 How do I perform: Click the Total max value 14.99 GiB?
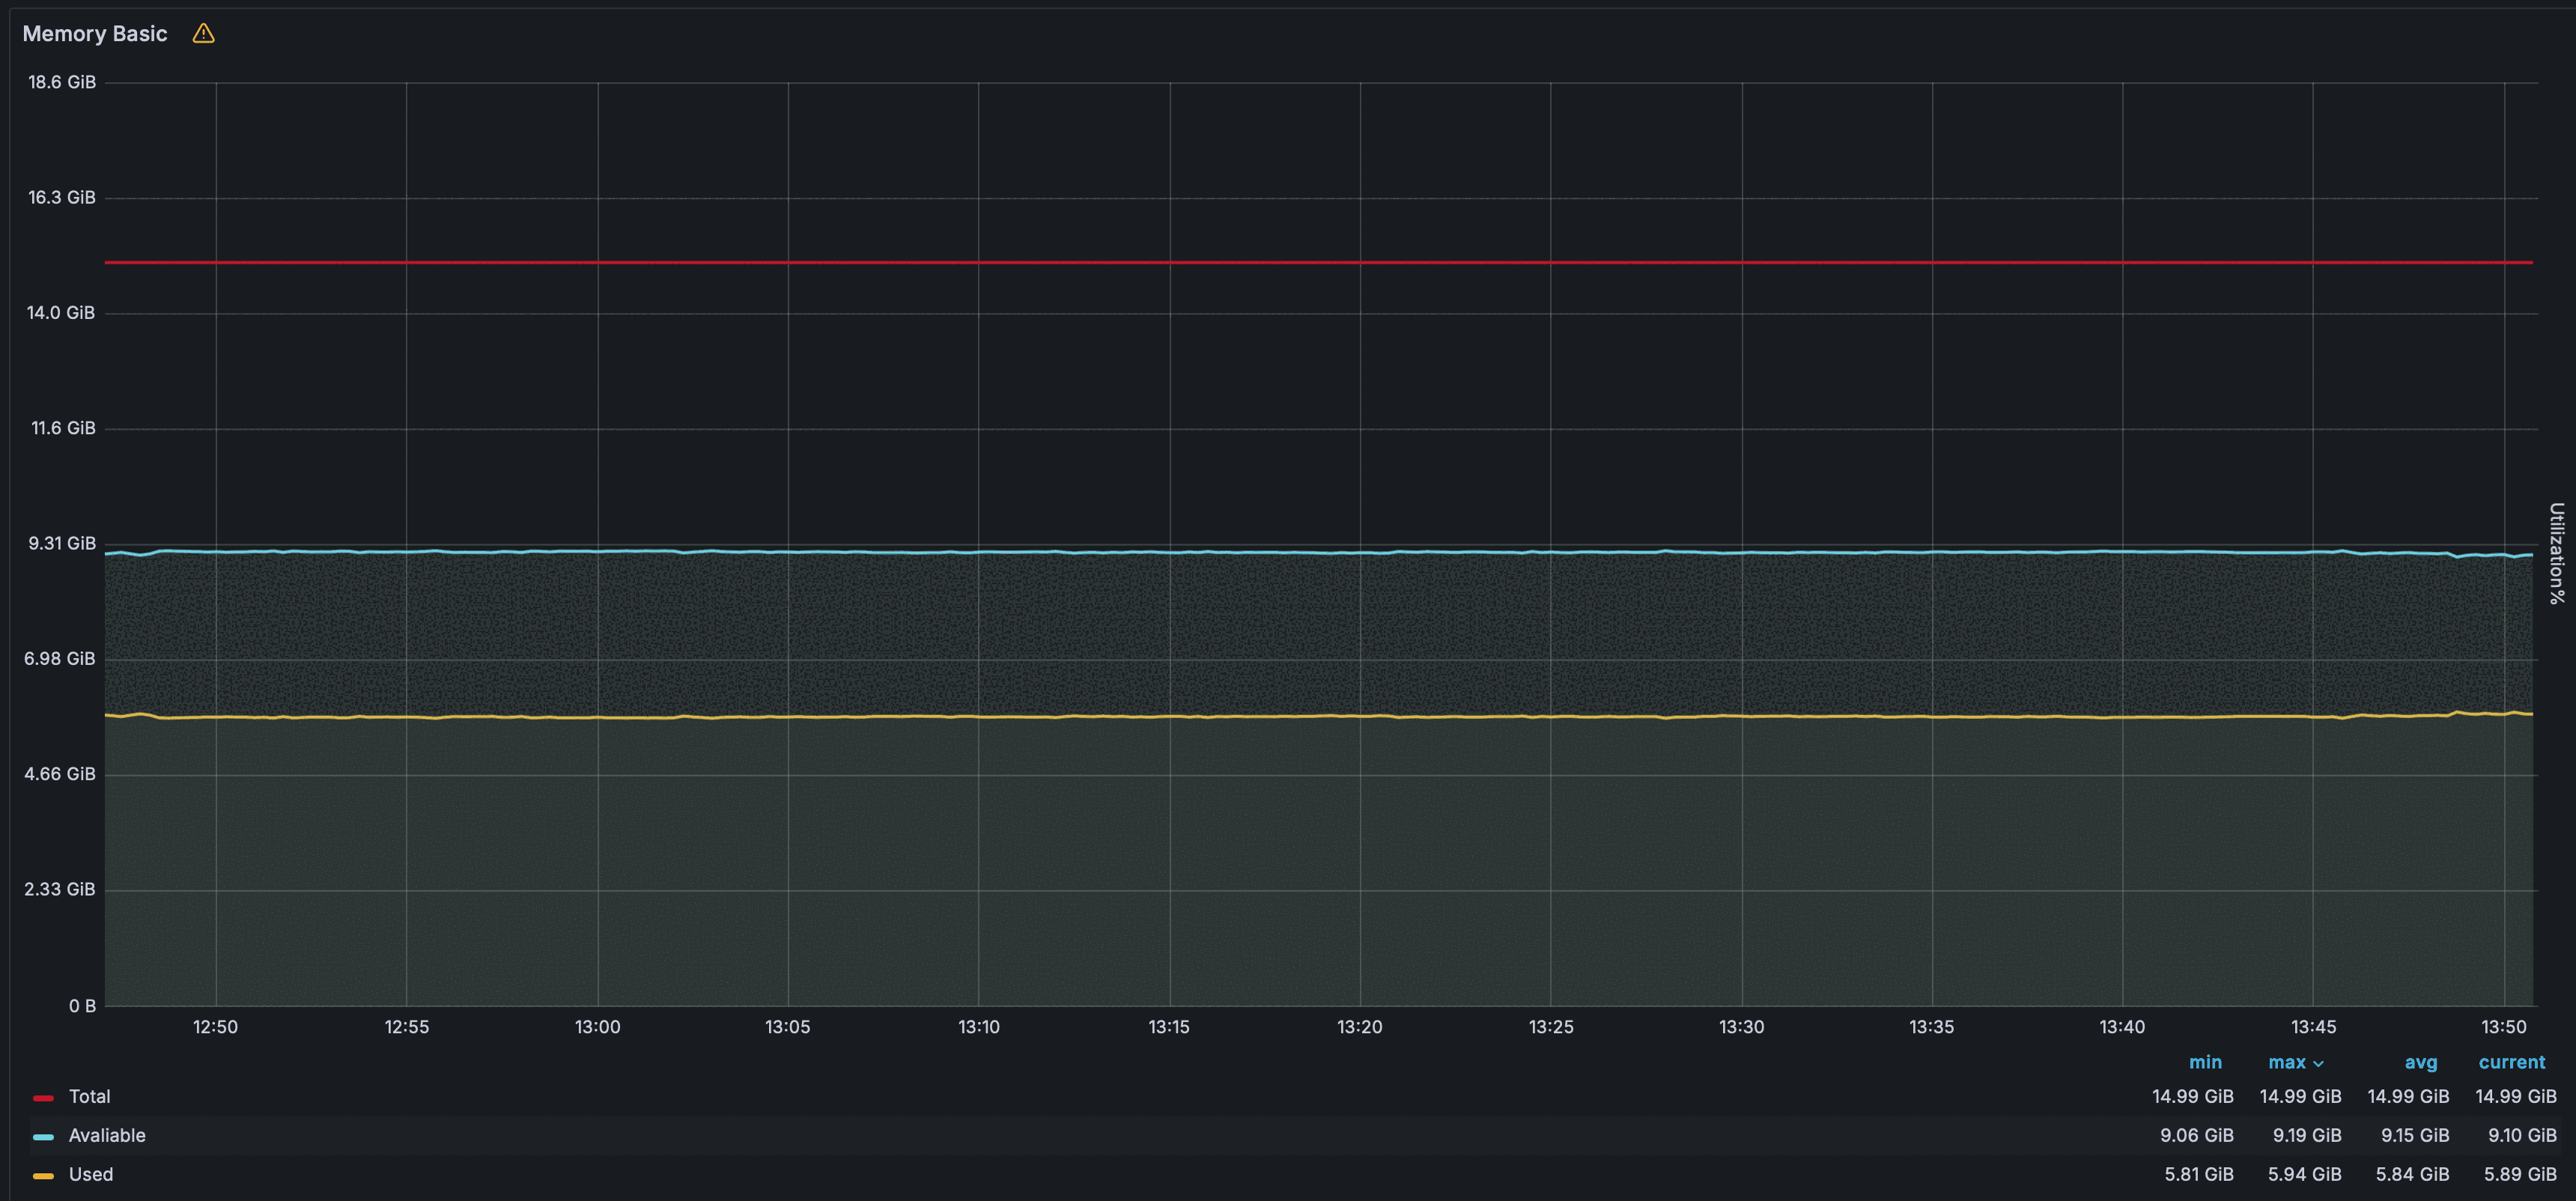tap(2300, 1096)
